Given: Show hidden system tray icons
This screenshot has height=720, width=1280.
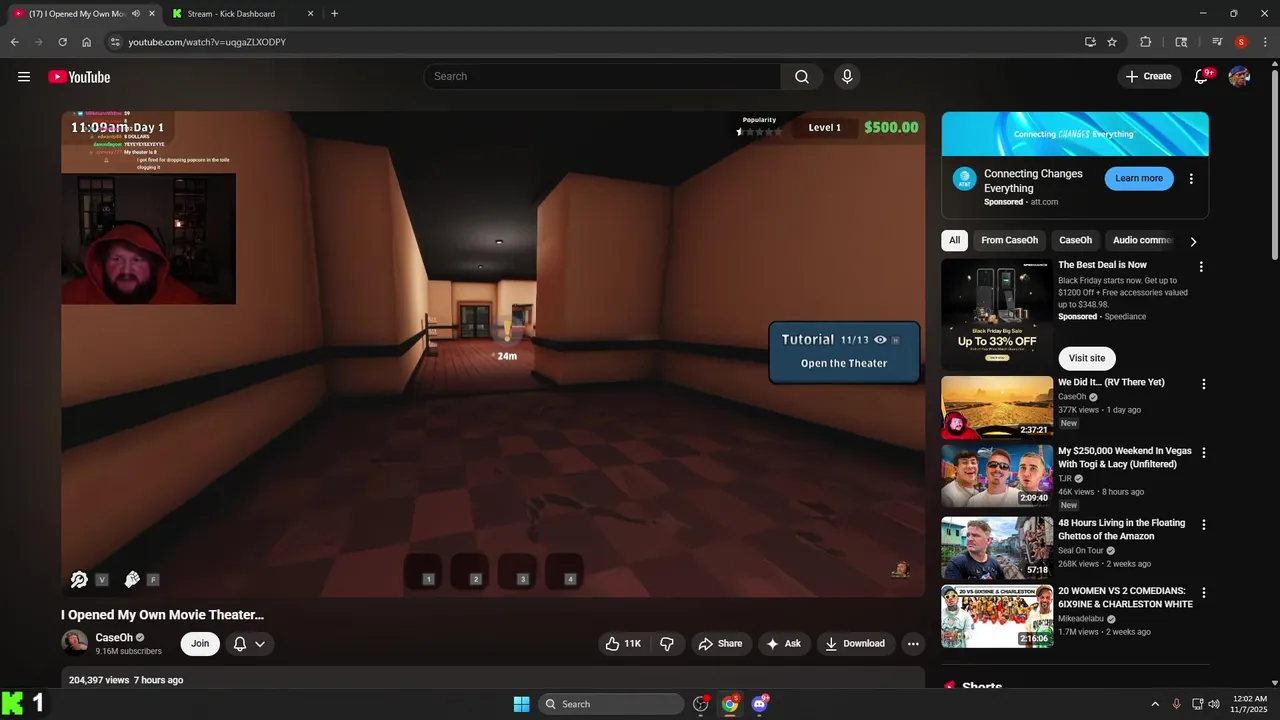Looking at the screenshot, I should tap(1155, 704).
